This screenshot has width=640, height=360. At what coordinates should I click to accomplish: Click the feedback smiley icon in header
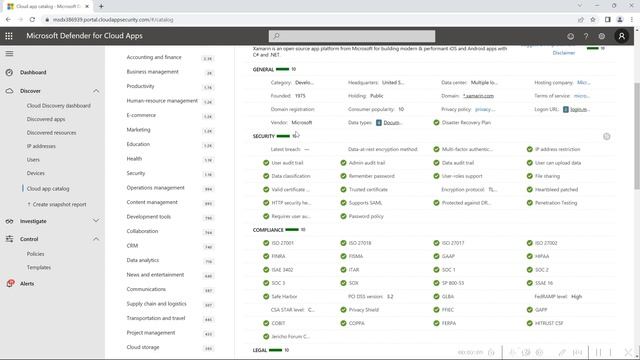(x=570, y=36)
